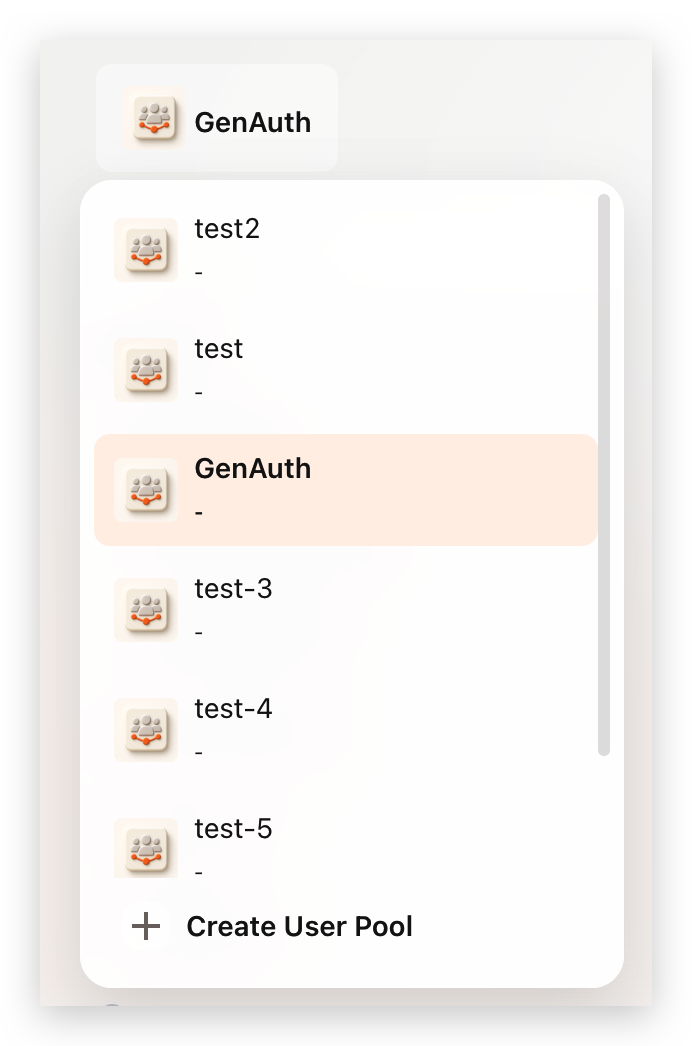Click the test pool icon
The image size is (692, 1046).
pyautogui.click(x=146, y=370)
